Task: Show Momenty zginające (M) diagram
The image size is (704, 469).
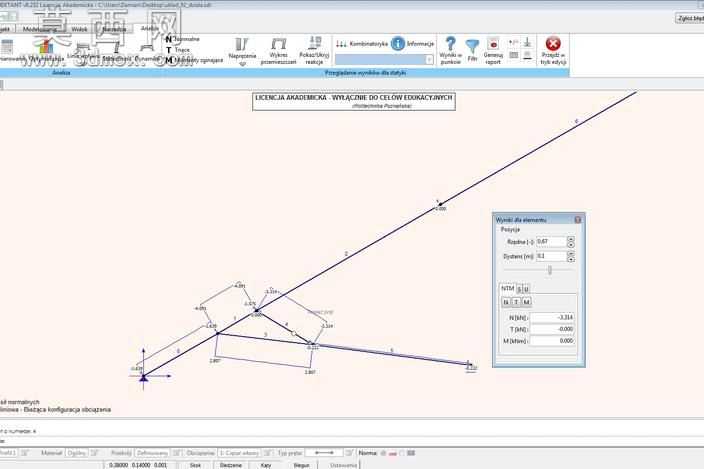Action: (x=194, y=60)
